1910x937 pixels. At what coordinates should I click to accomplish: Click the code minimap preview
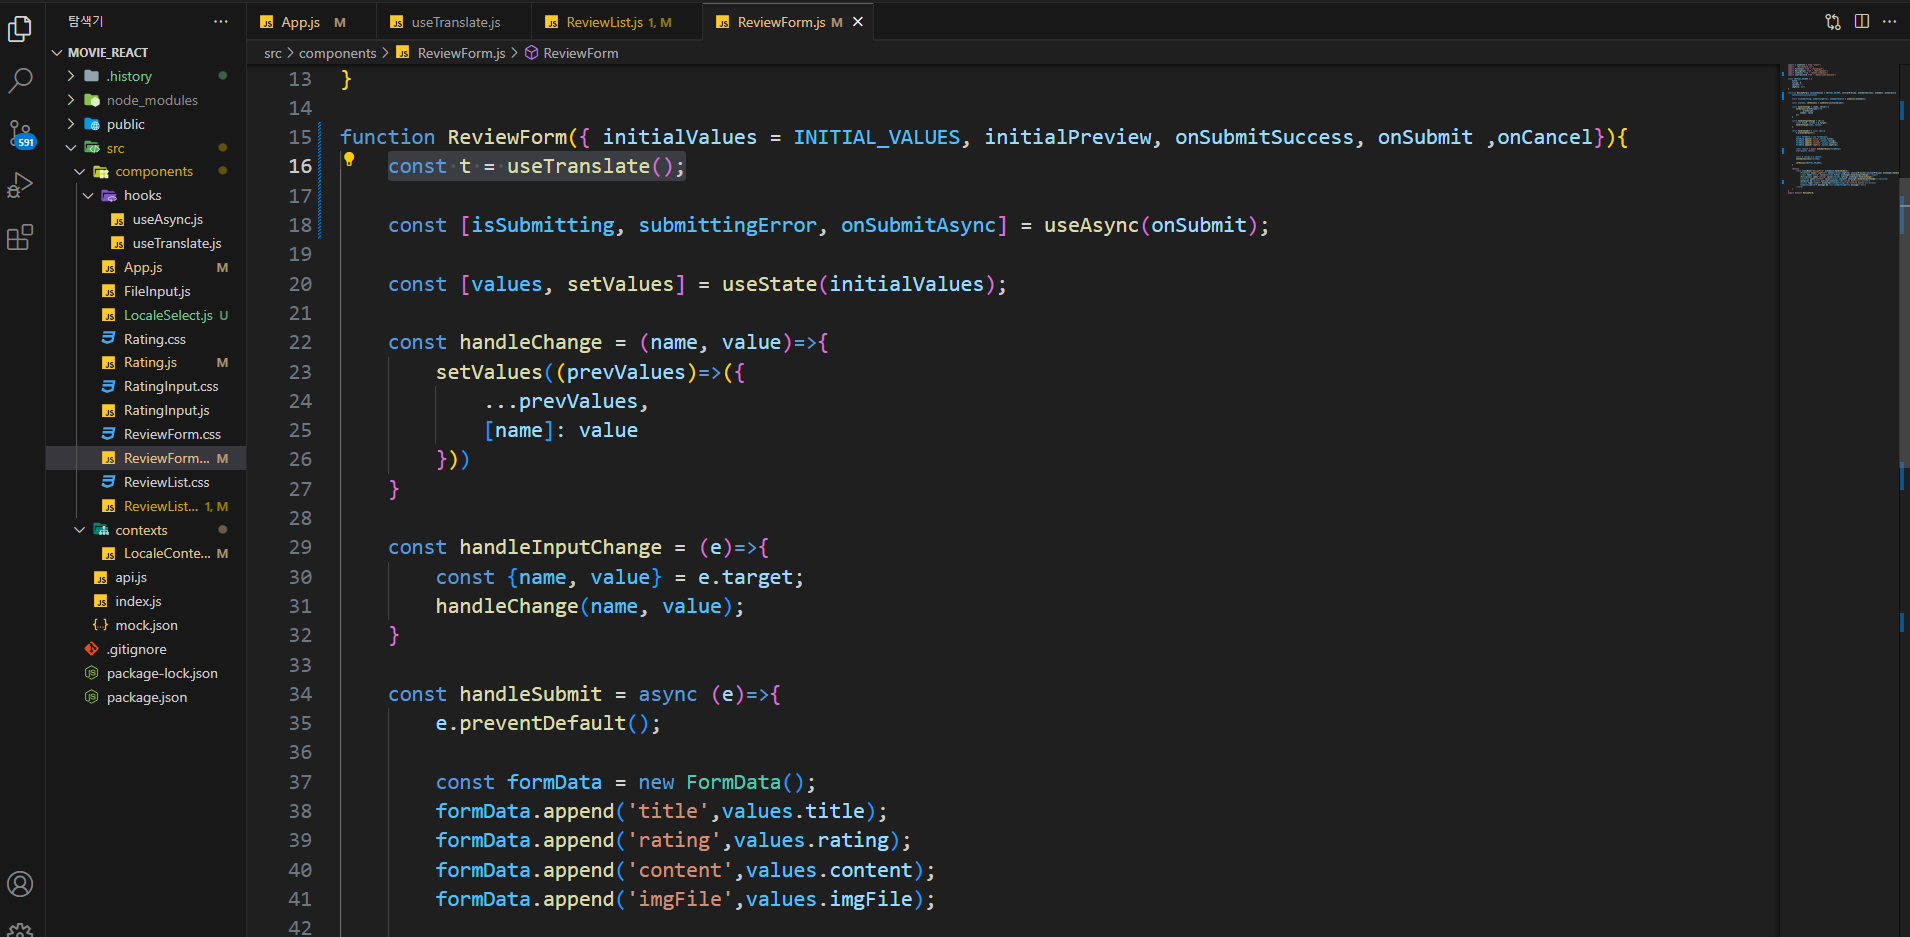click(1839, 128)
